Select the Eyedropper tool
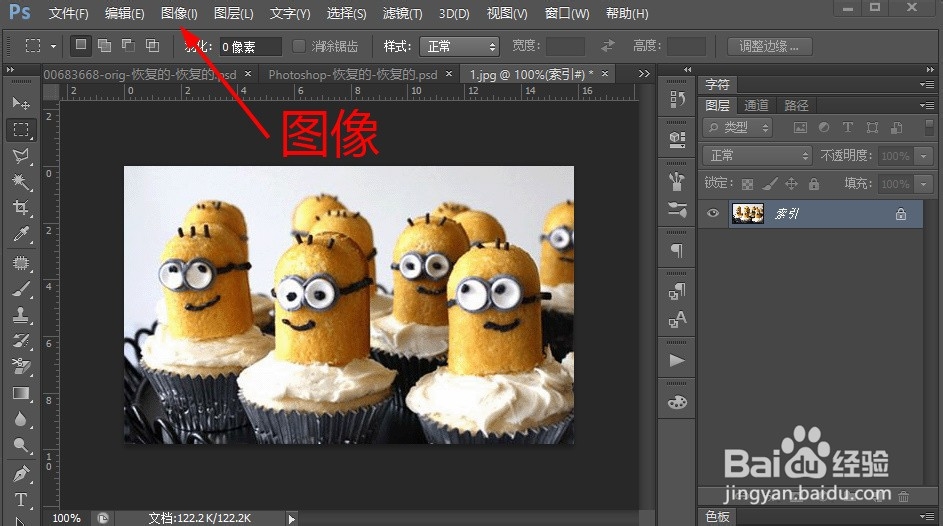 click(21, 234)
